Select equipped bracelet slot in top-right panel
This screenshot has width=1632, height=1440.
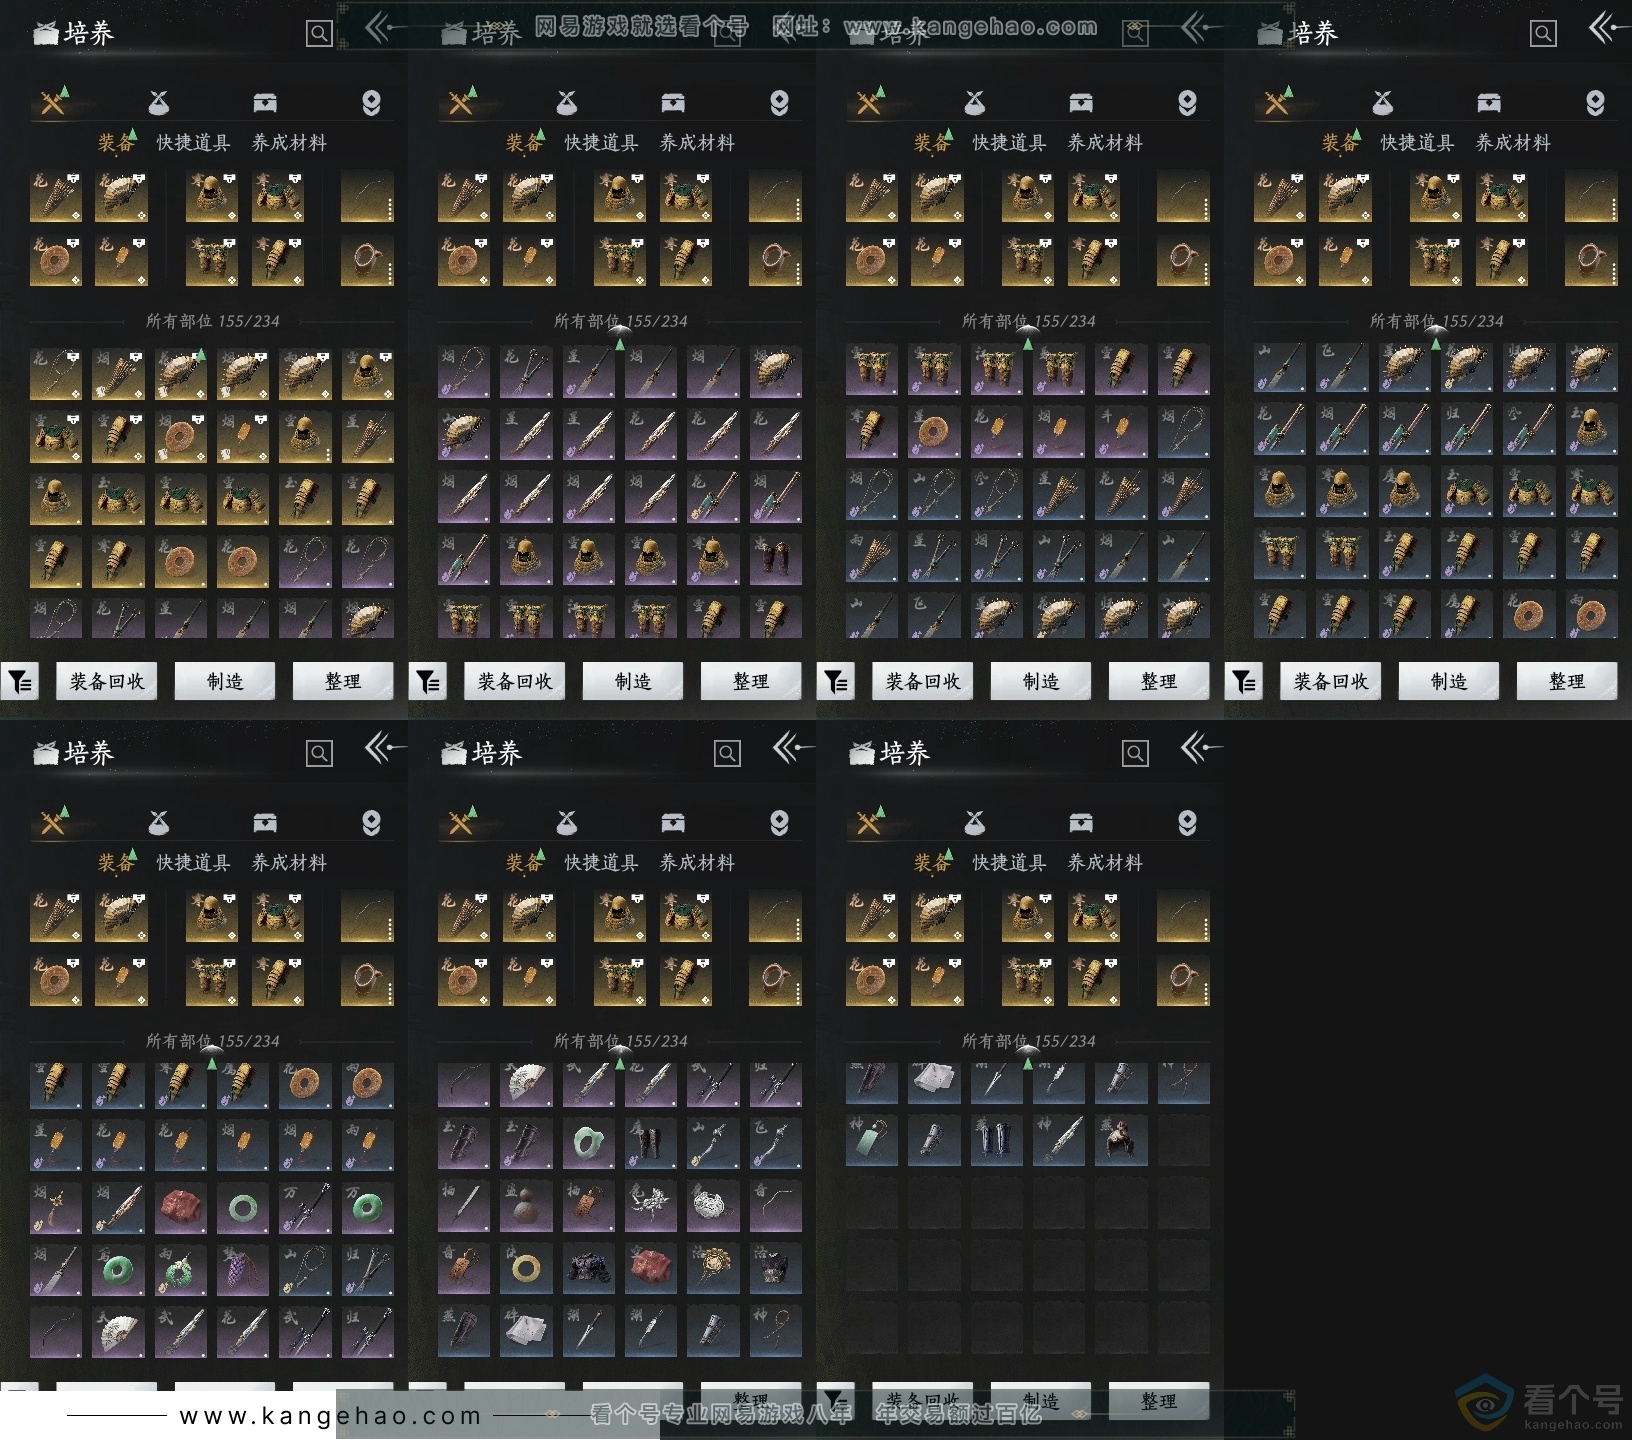(x=1591, y=261)
